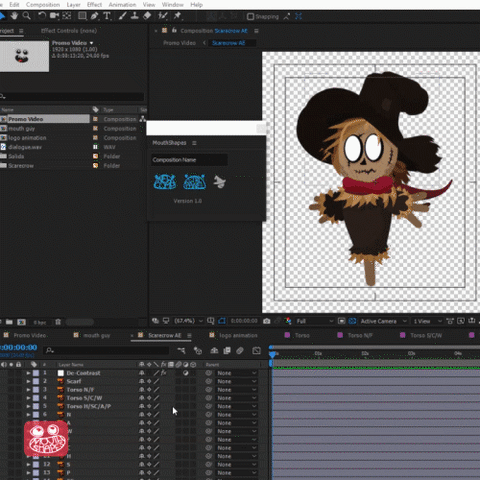This screenshot has width=480, height=480.
Task: Switch to Promo Video timeline tab
Action: click(29, 335)
